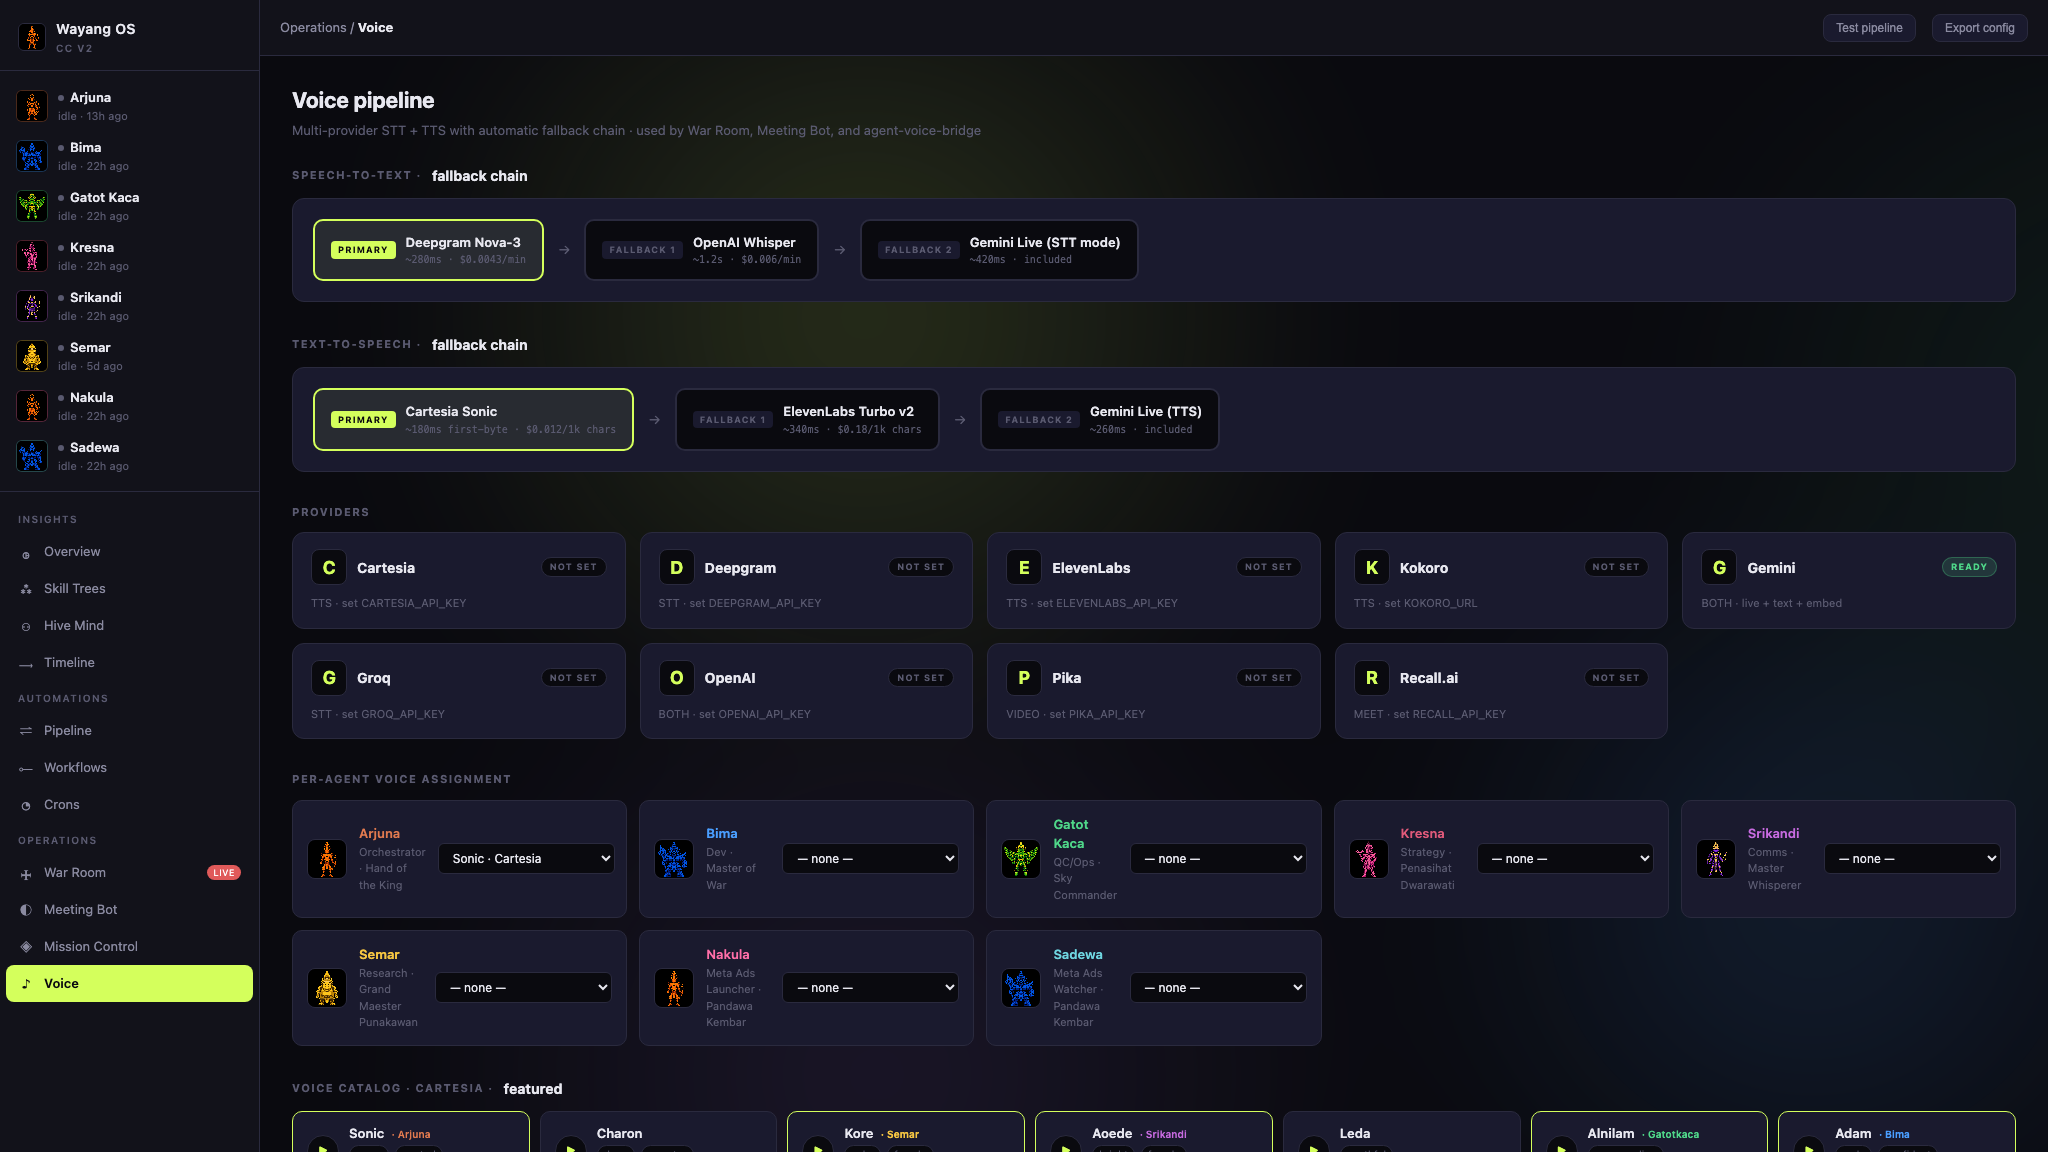This screenshot has width=2048, height=1152.
Task: Select Deepgram Nova-3 primary STT card
Action: [428, 250]
